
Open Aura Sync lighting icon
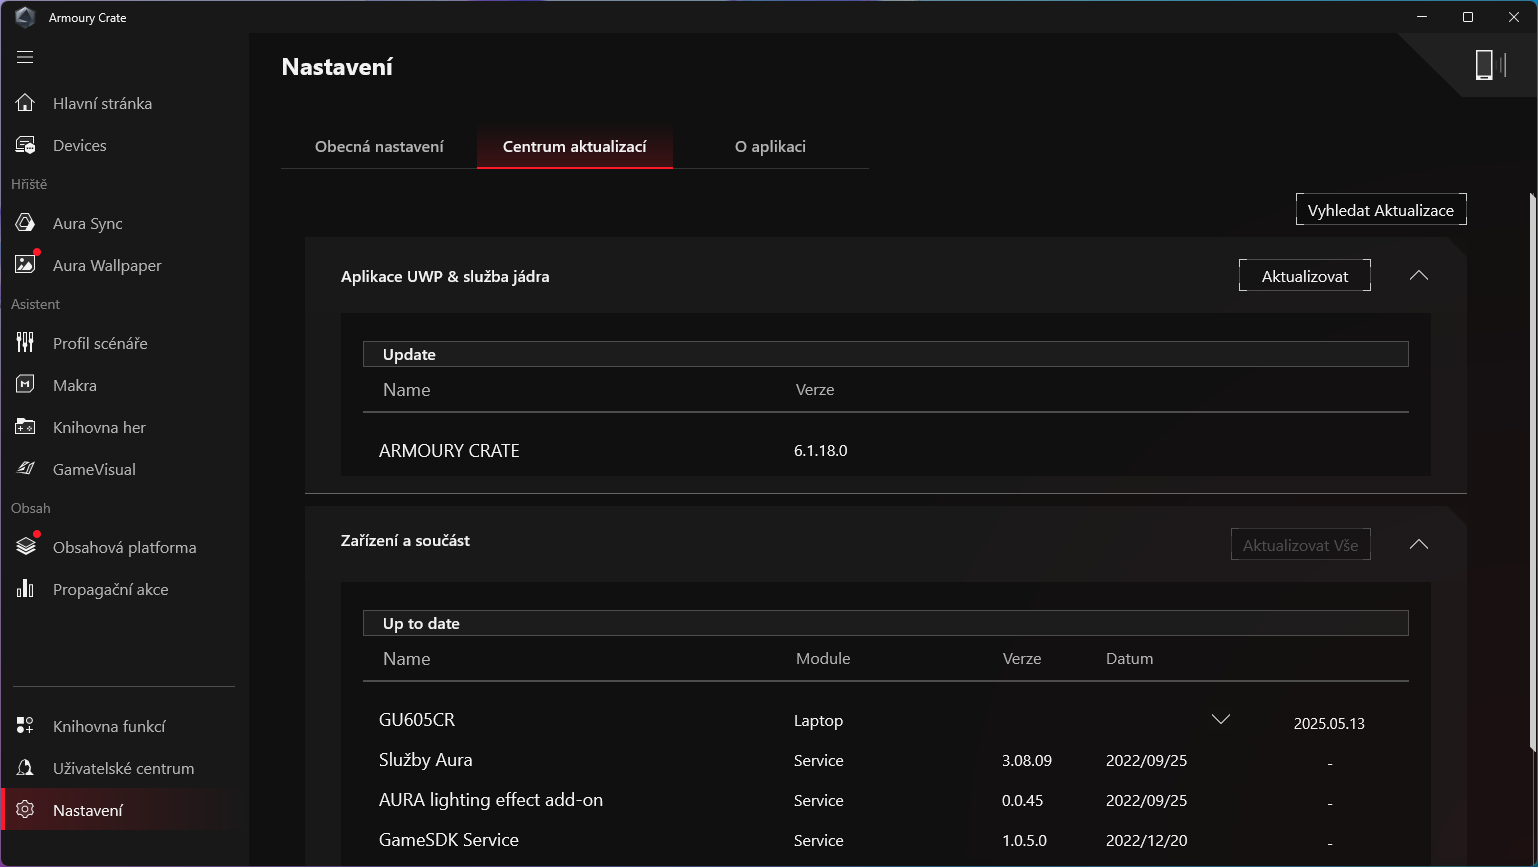(x=25, y=223)
